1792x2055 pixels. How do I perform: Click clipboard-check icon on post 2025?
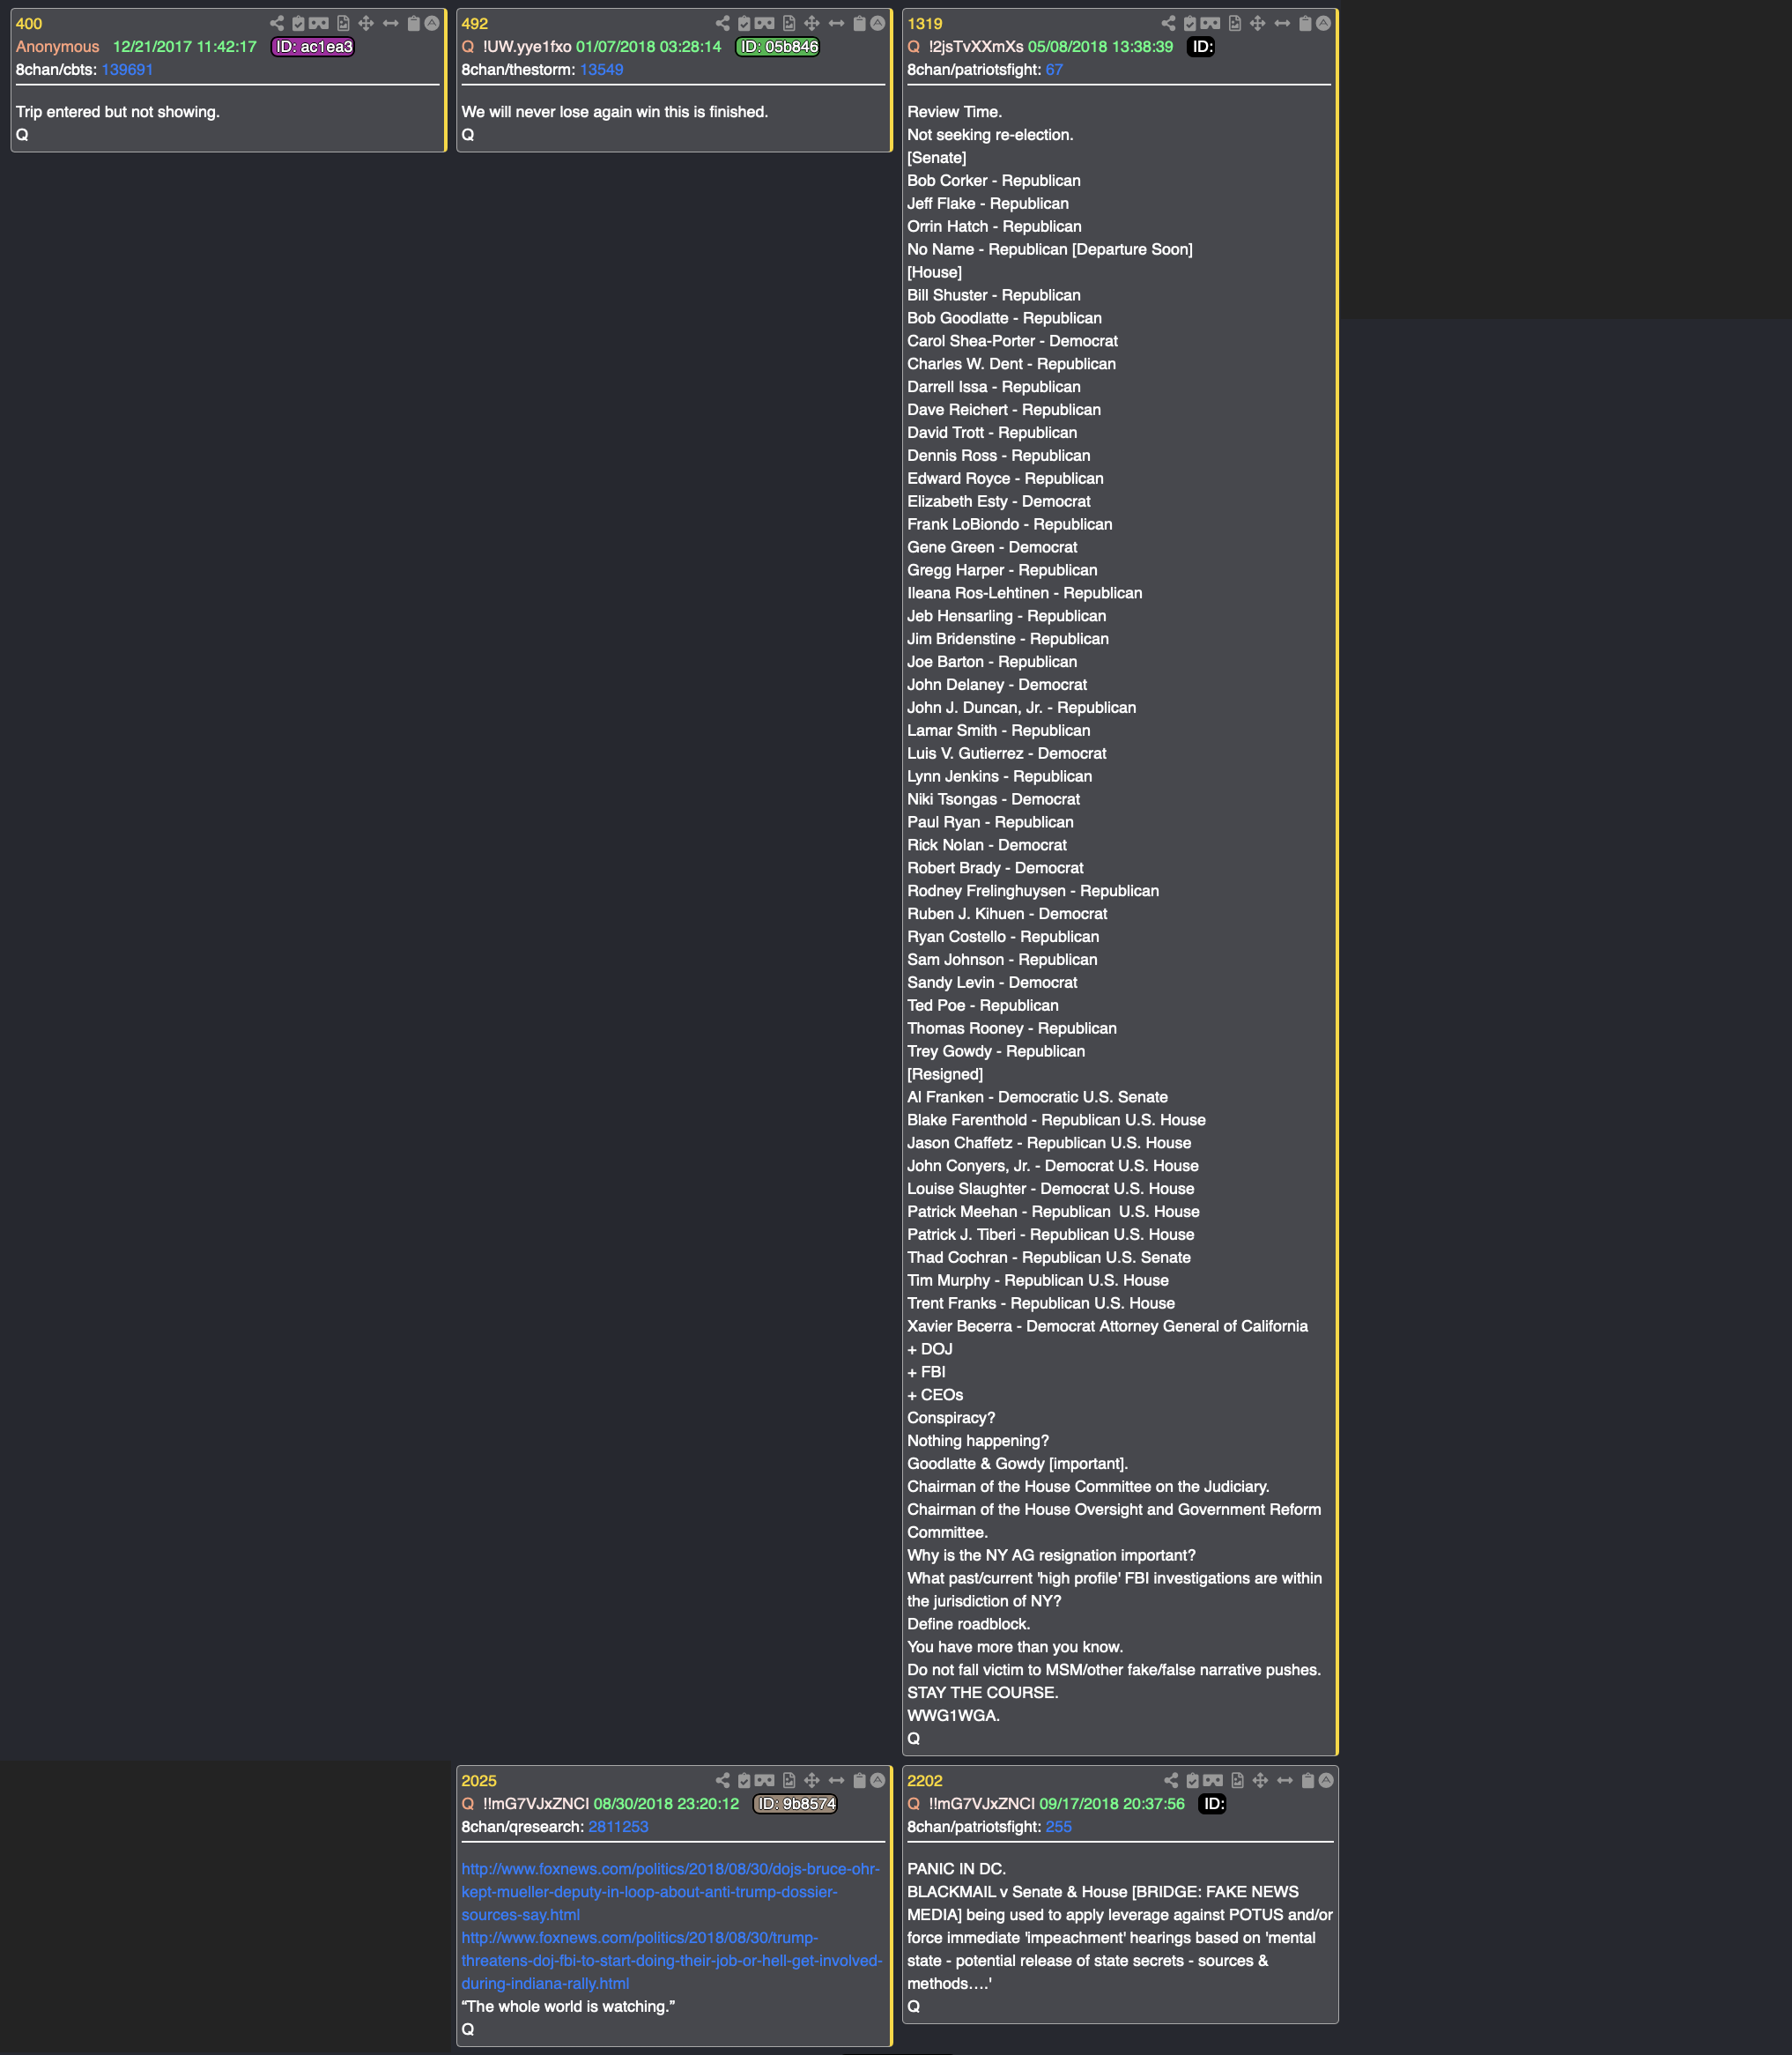(x=744, y=1780)
